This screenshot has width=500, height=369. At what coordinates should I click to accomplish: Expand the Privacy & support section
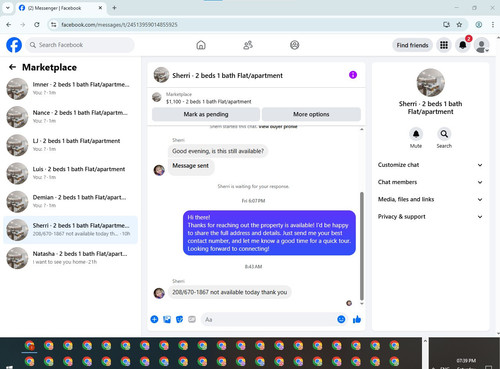[430, 217]
